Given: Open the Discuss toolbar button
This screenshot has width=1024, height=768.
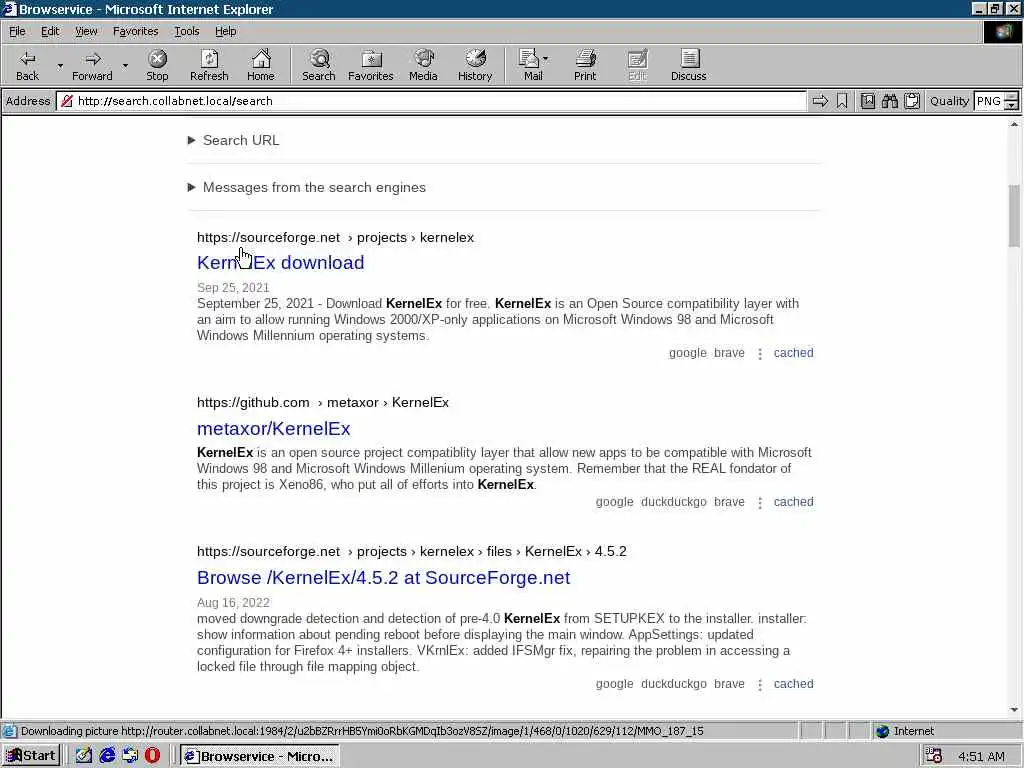Looking at the screenshot, I should click(688, 66).
